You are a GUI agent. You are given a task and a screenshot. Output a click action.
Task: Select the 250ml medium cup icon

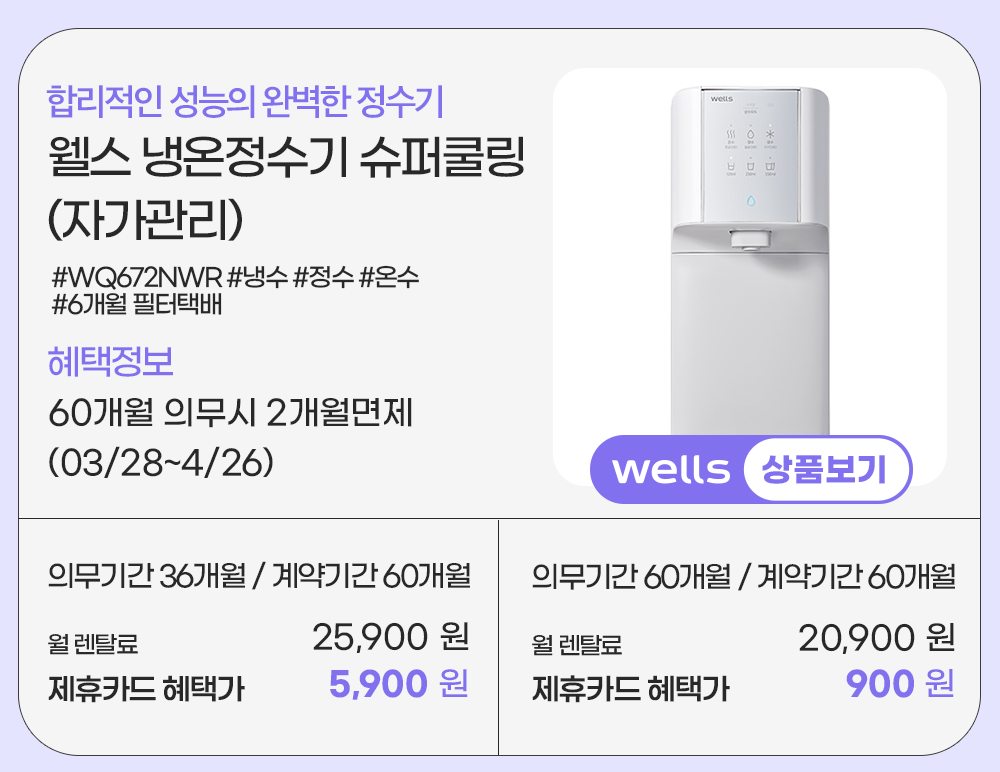(751, 164)
